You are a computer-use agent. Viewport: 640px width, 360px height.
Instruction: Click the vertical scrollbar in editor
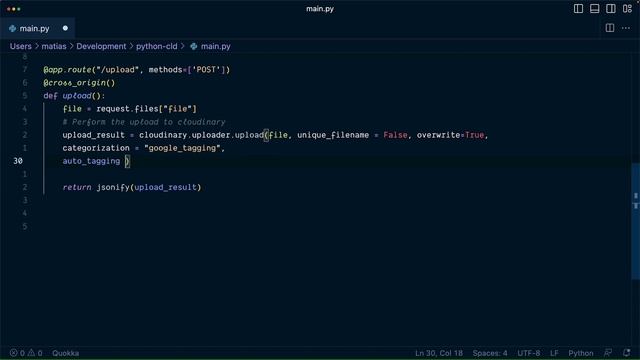tap(636, 220)
